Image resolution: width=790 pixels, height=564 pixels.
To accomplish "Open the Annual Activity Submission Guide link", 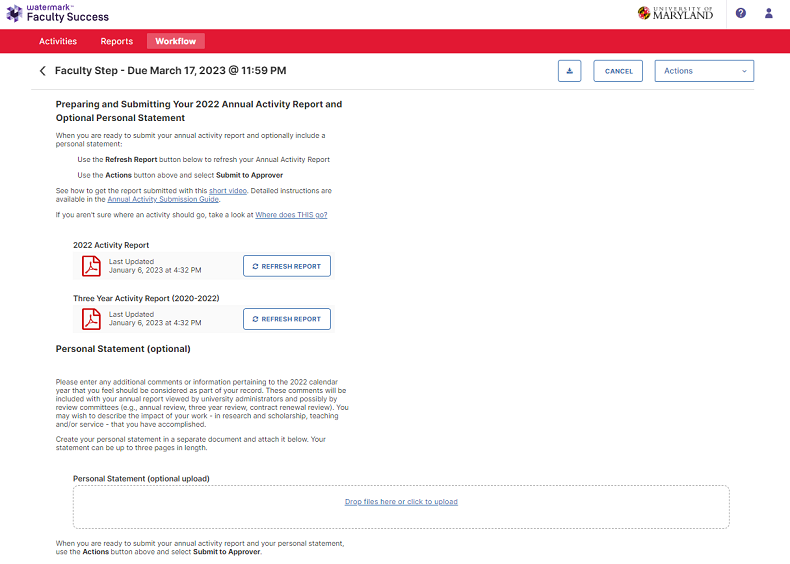I will click(163, 200).
